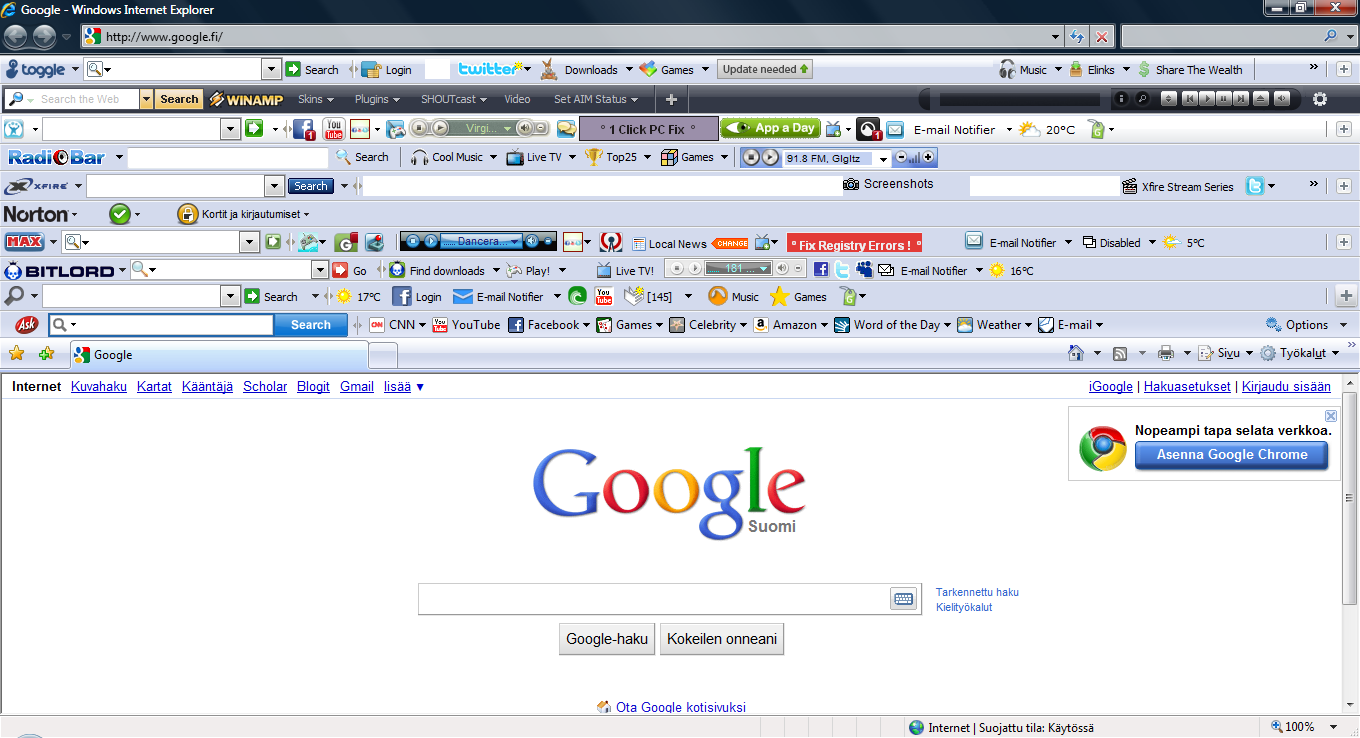
Task: Decrease RadioBar radio volume with minus button
Action: point(900,157)
